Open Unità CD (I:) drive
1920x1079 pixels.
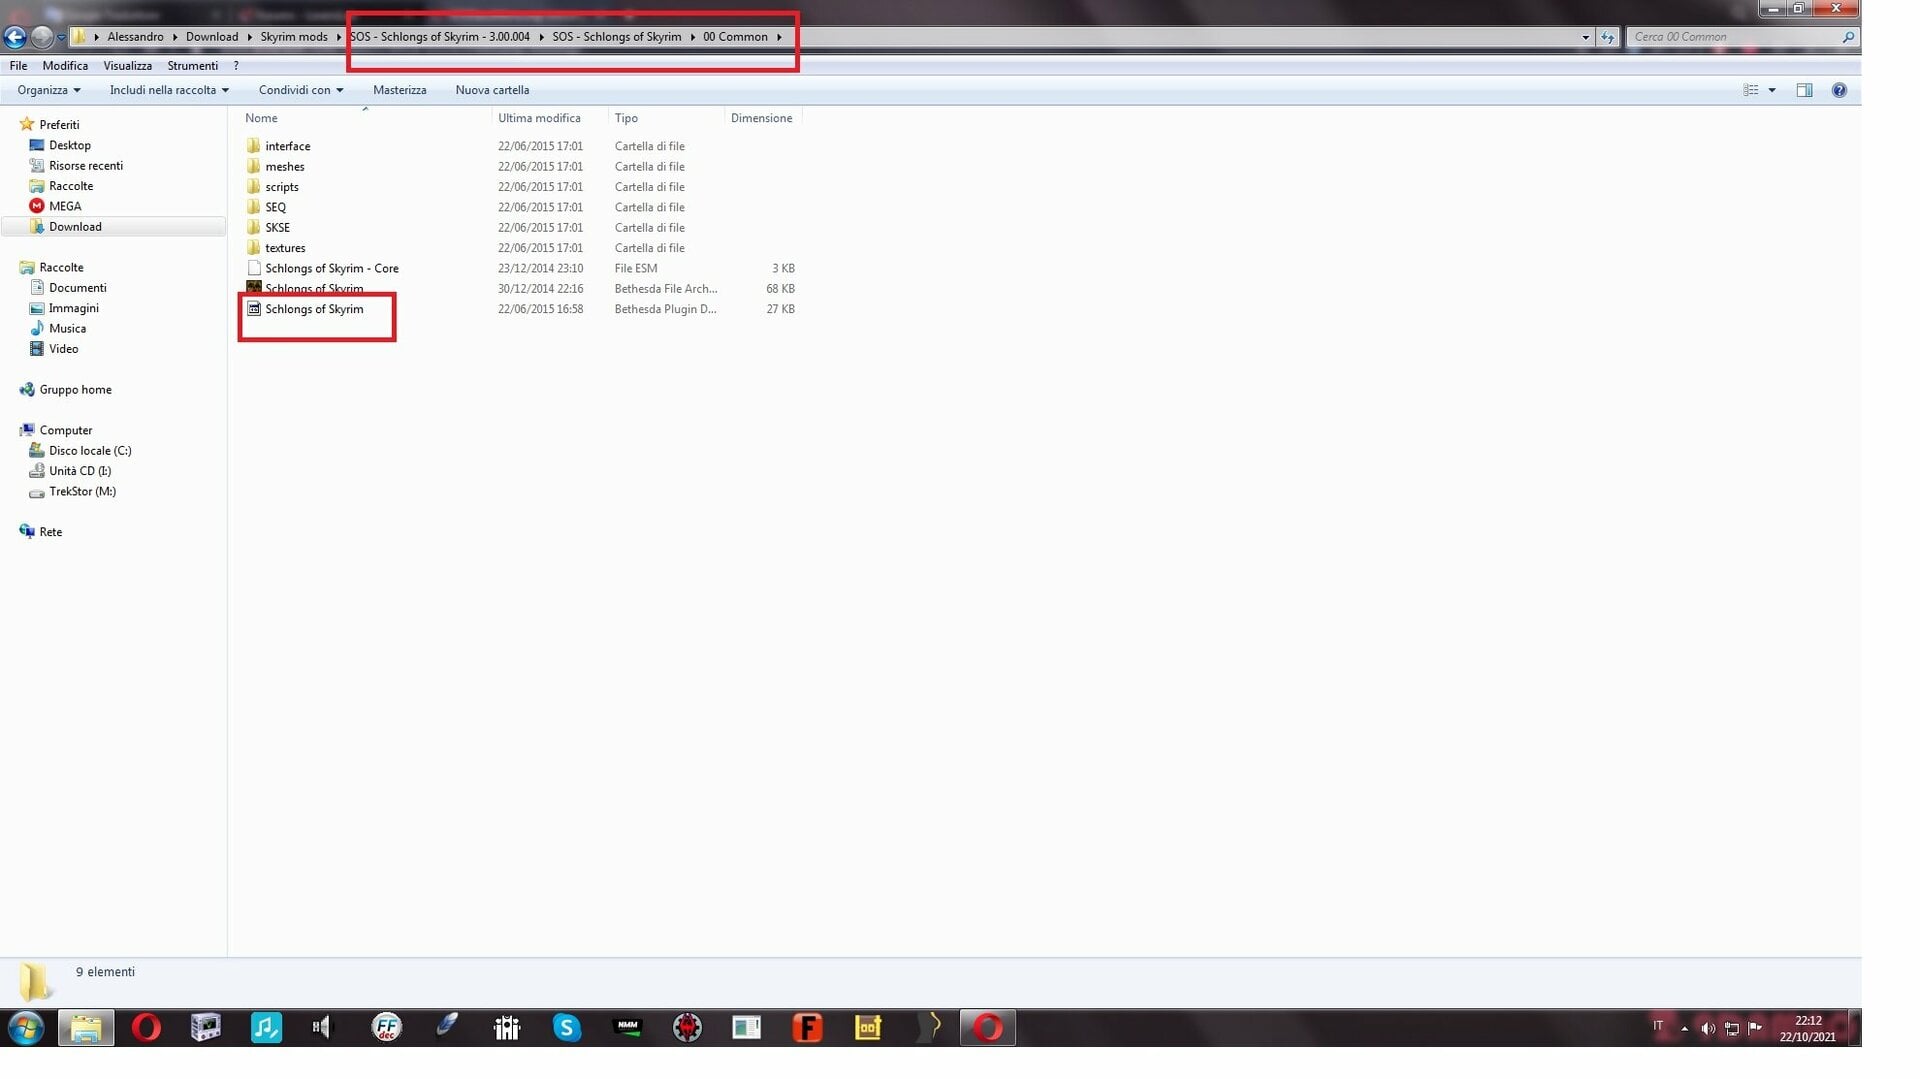pyautogui.click(x=79, y=471)
